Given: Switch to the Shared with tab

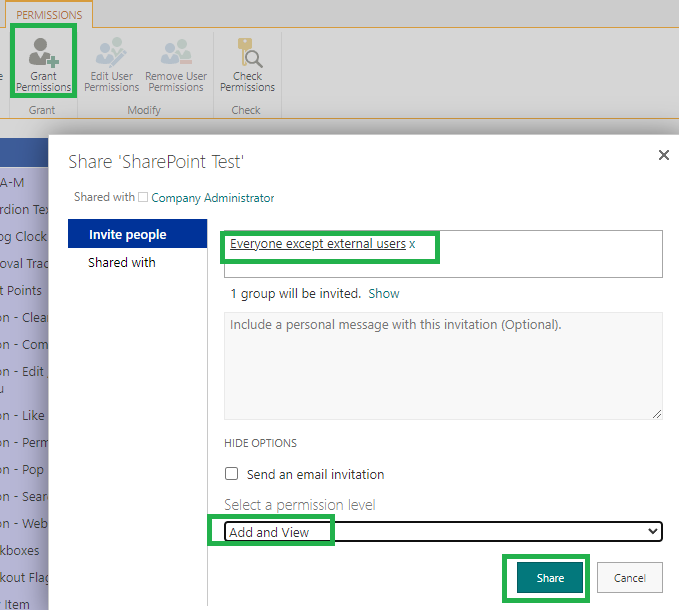Looking at the screenshot, I should click(x=122, y=262).
